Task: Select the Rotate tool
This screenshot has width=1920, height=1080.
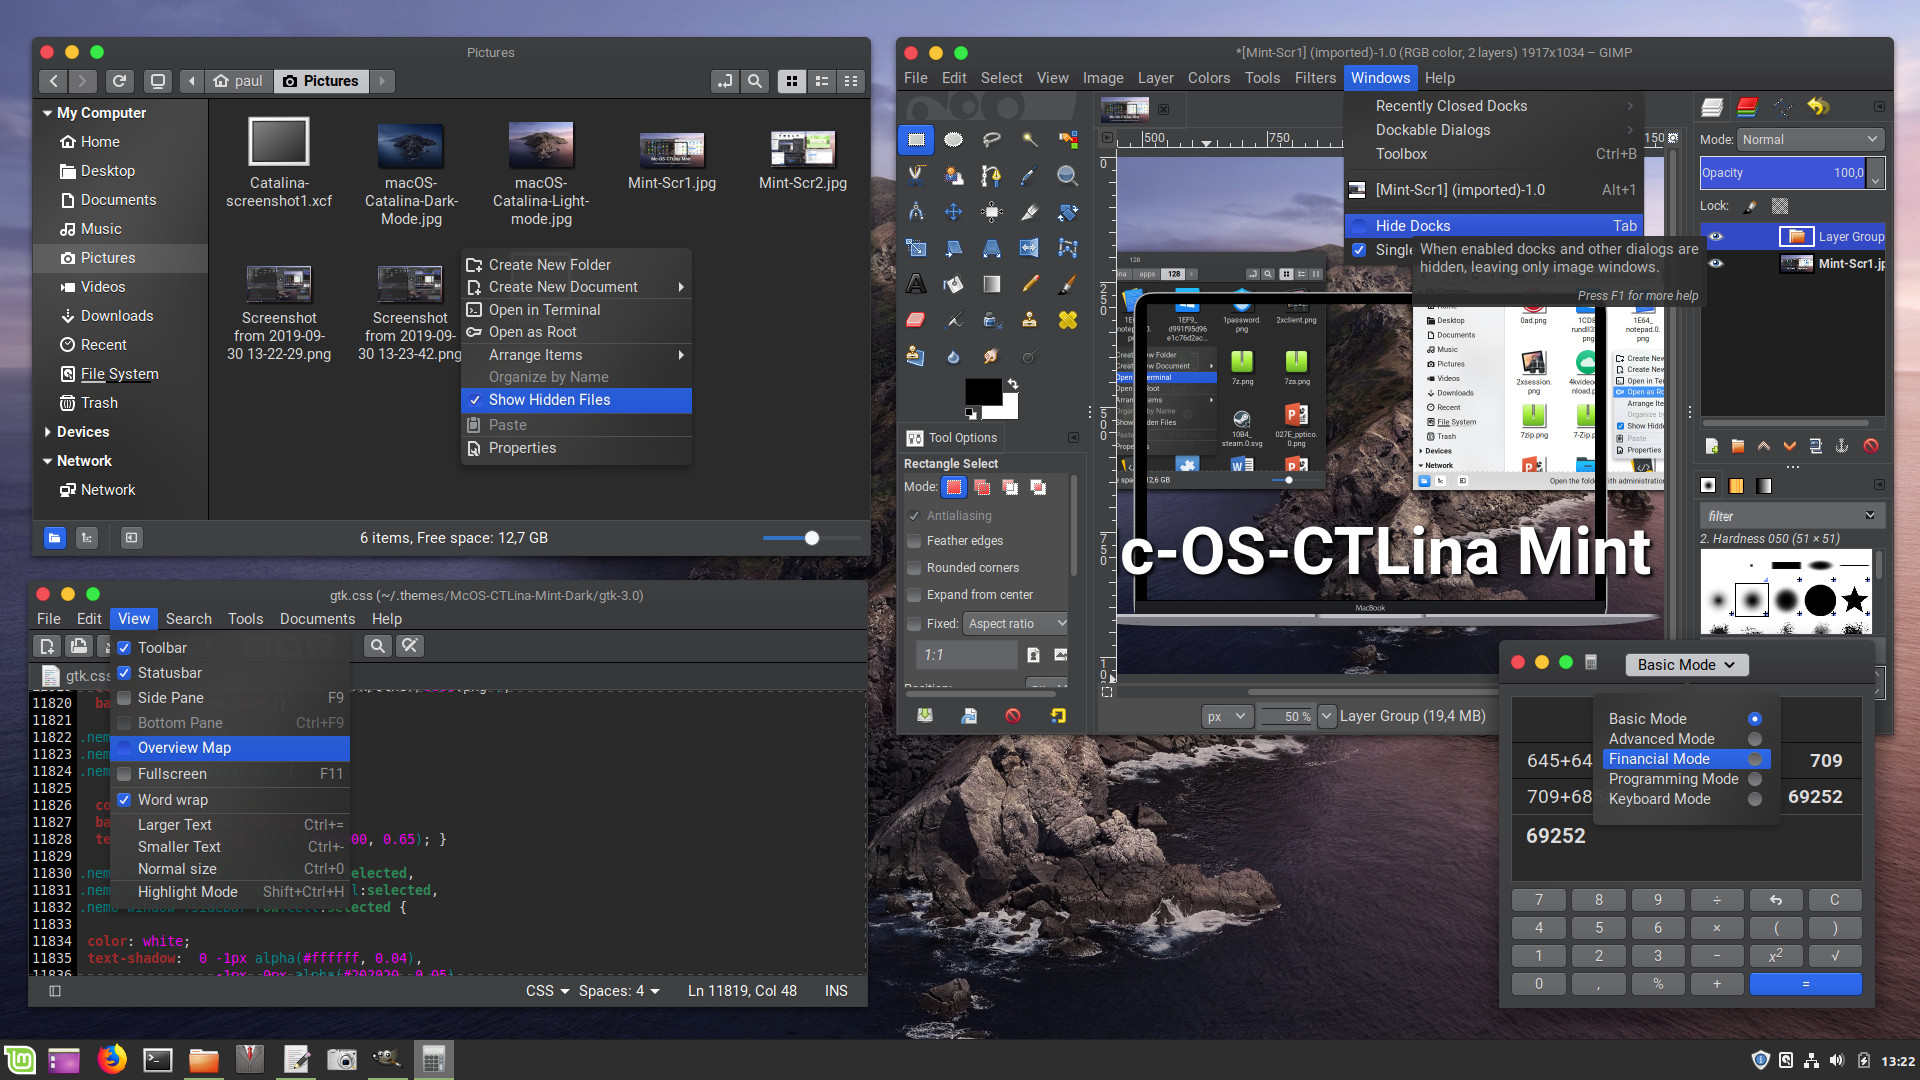Action: pos(1067,212)
